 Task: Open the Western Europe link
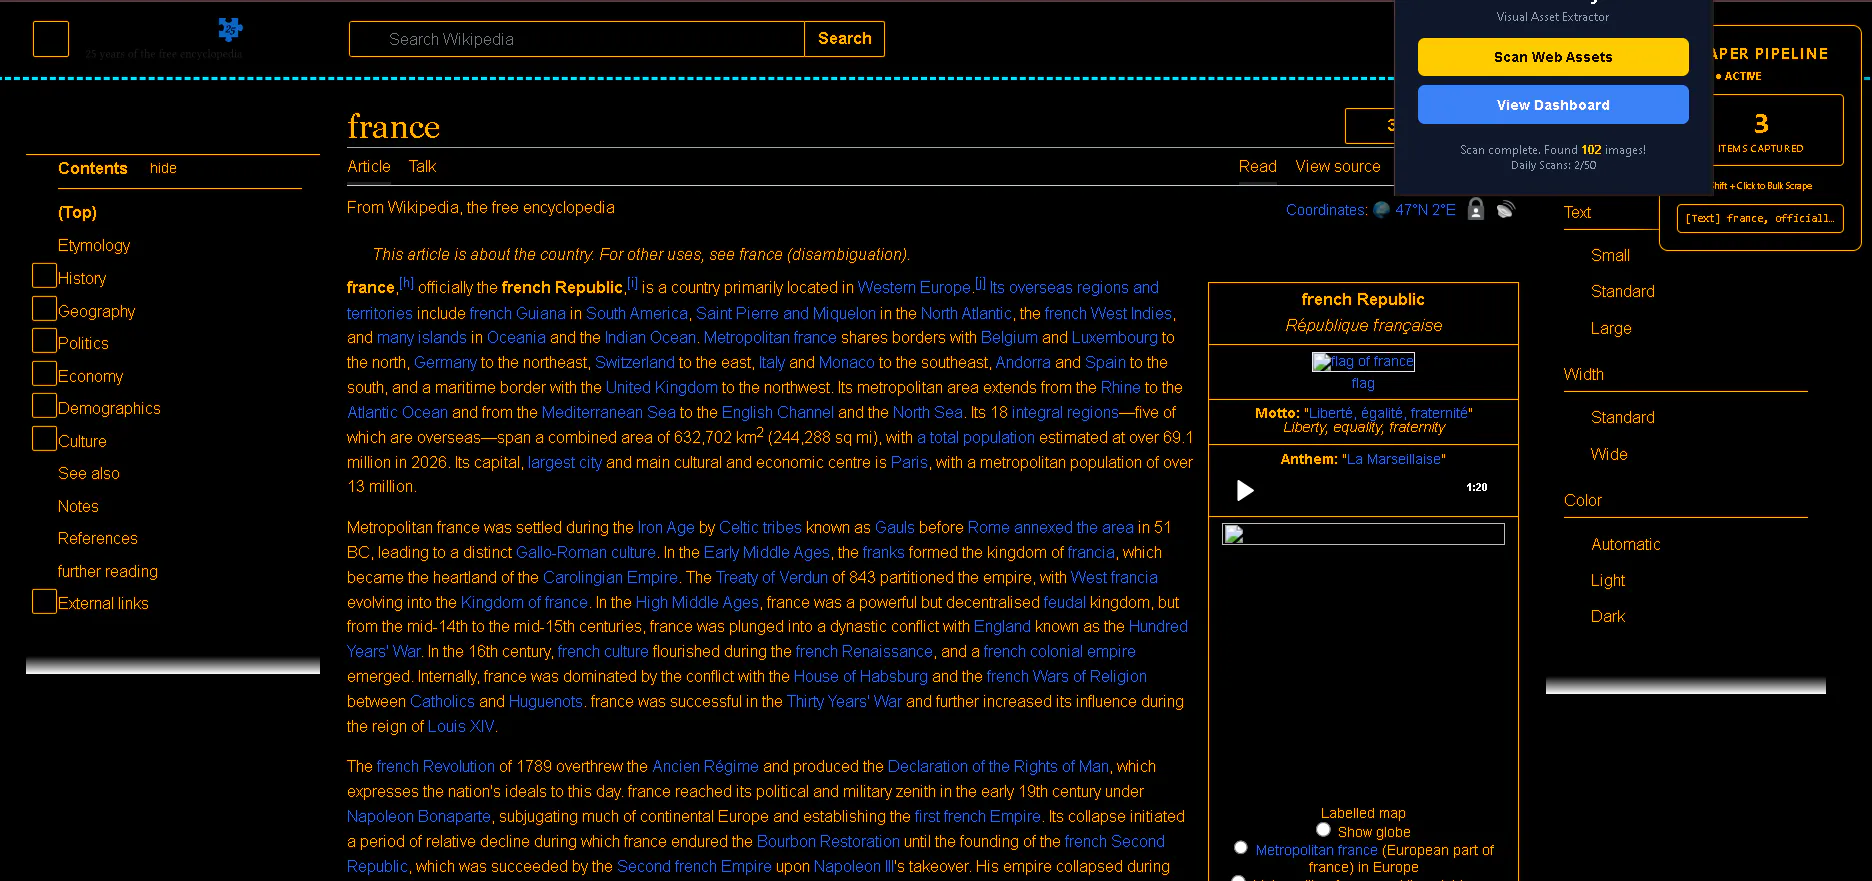click(x=914, y=288)
